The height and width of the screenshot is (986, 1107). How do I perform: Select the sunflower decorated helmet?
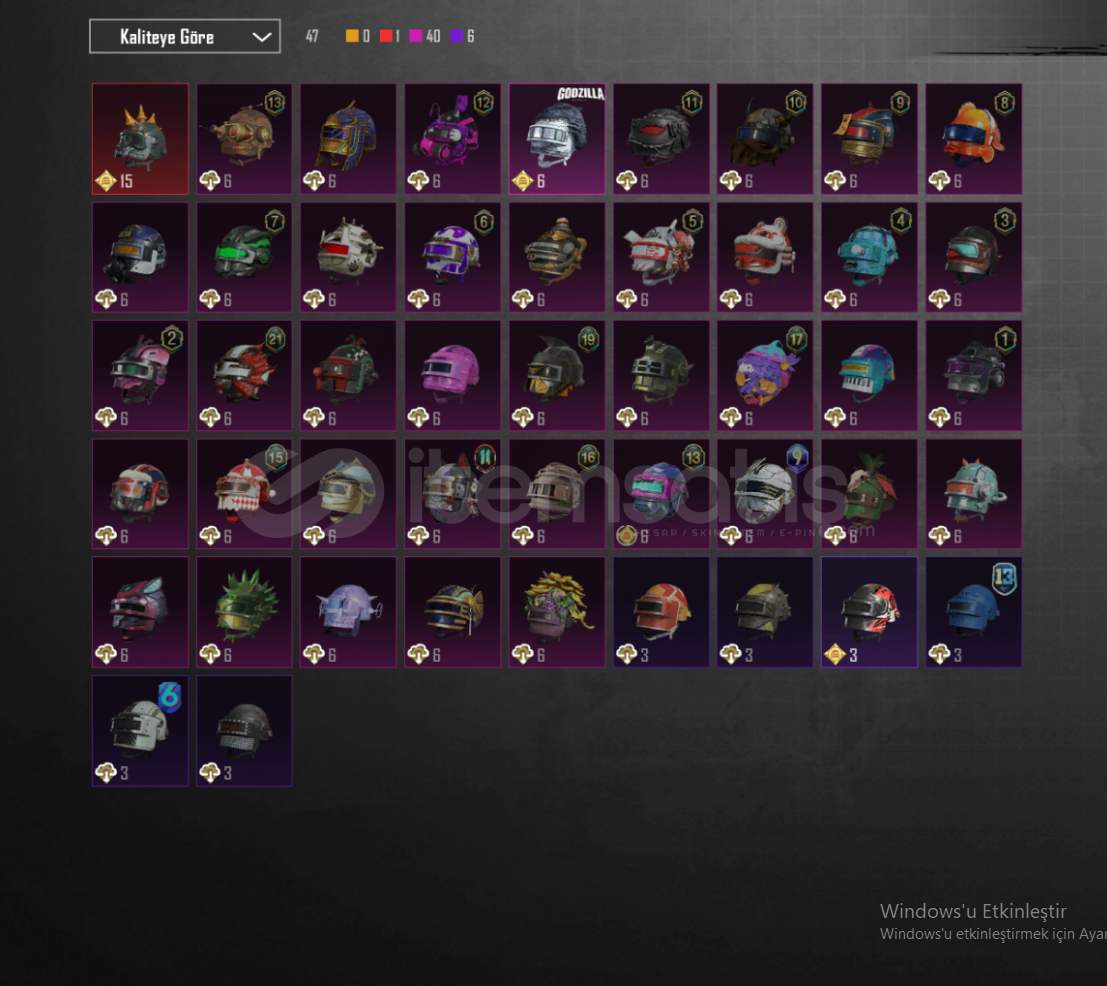click(557, 613)
